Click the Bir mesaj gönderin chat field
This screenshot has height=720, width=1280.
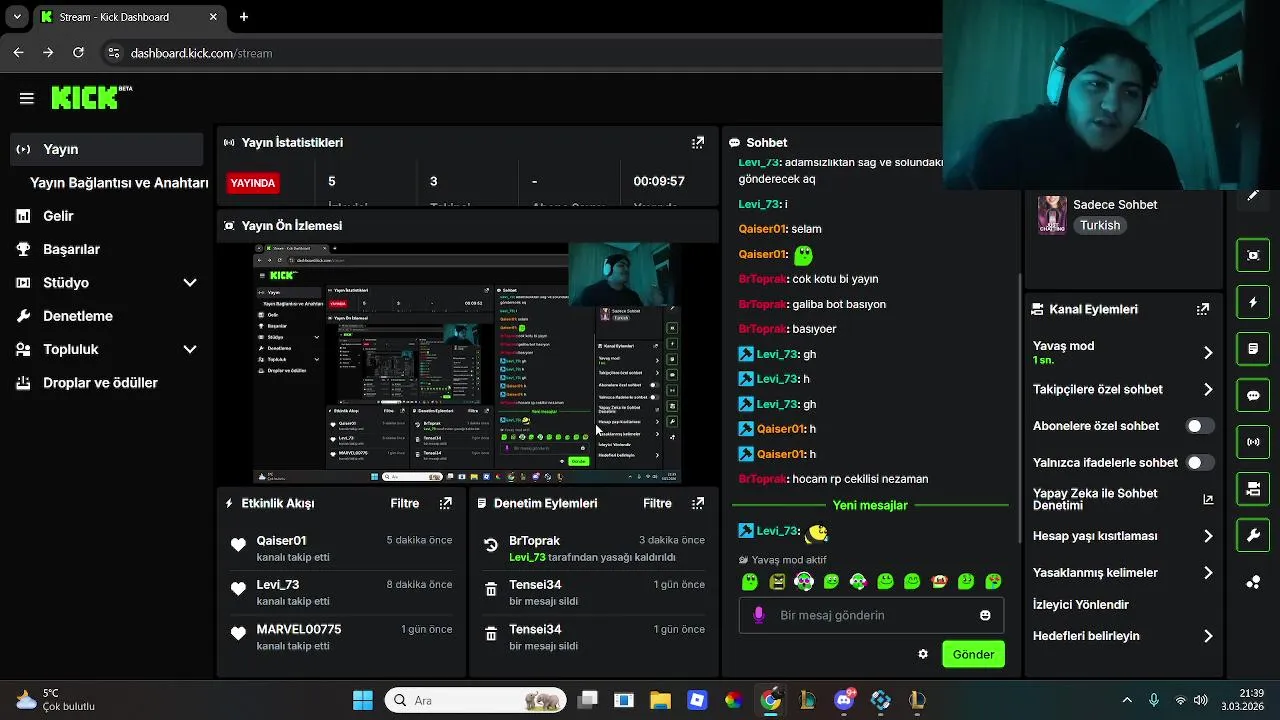[870, 615]
